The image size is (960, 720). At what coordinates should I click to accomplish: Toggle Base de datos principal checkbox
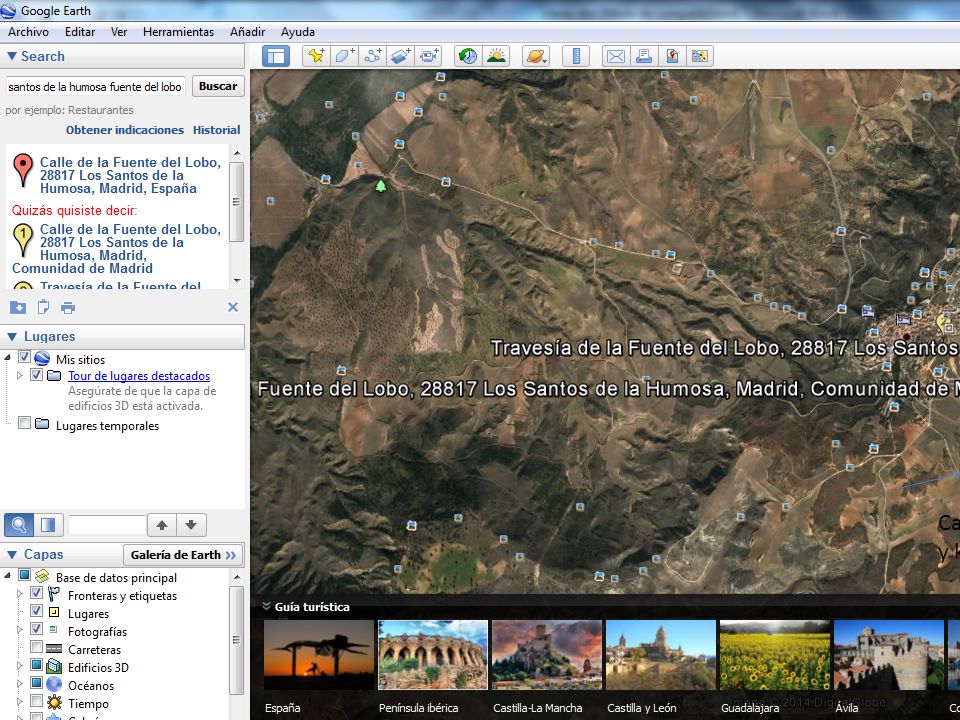[24, 575]
